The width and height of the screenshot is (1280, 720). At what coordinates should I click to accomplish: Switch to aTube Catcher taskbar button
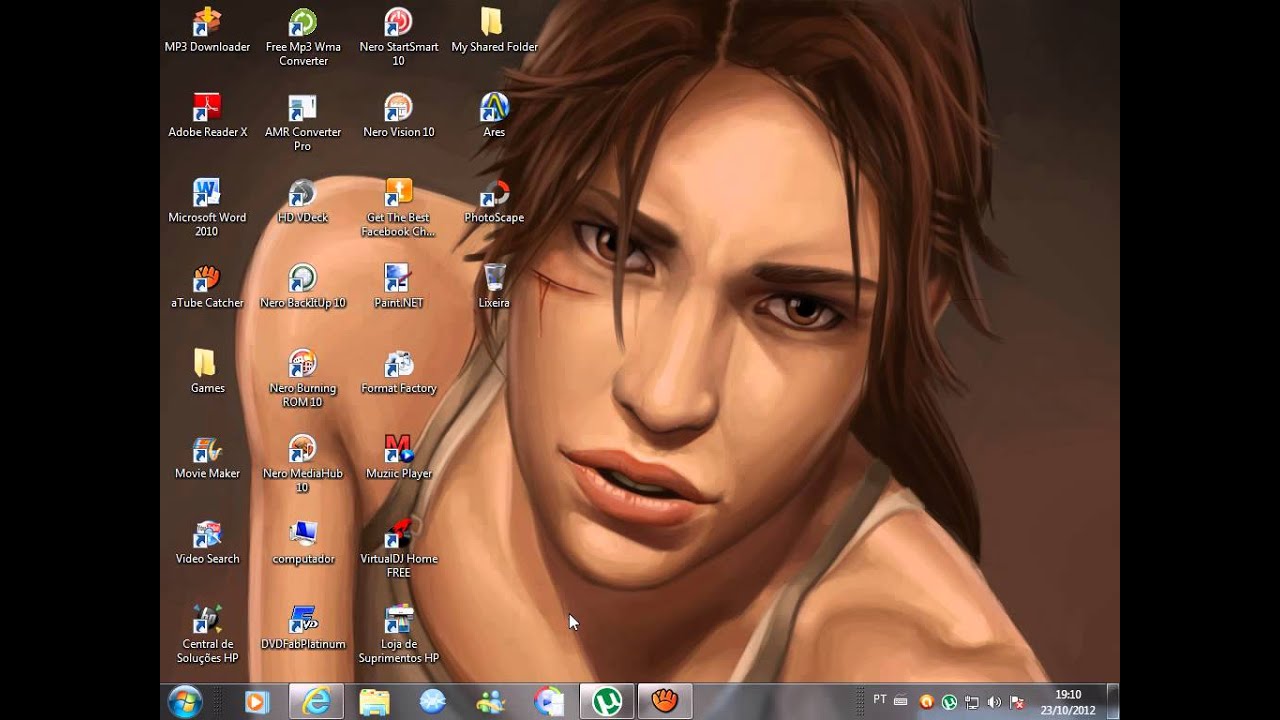click(x=665, y=702)
